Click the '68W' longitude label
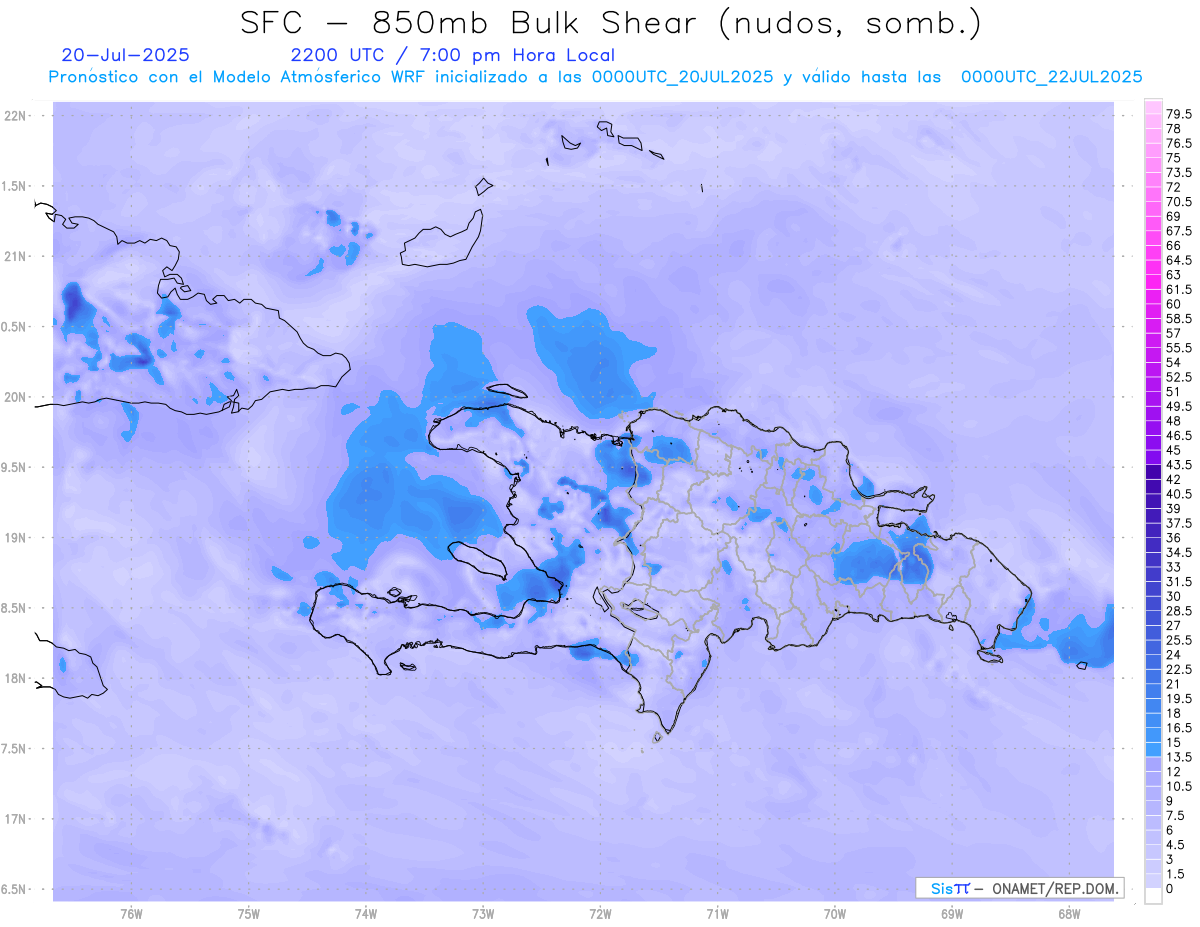This screenshot has height=927, width=1200. click(1069, 913)
